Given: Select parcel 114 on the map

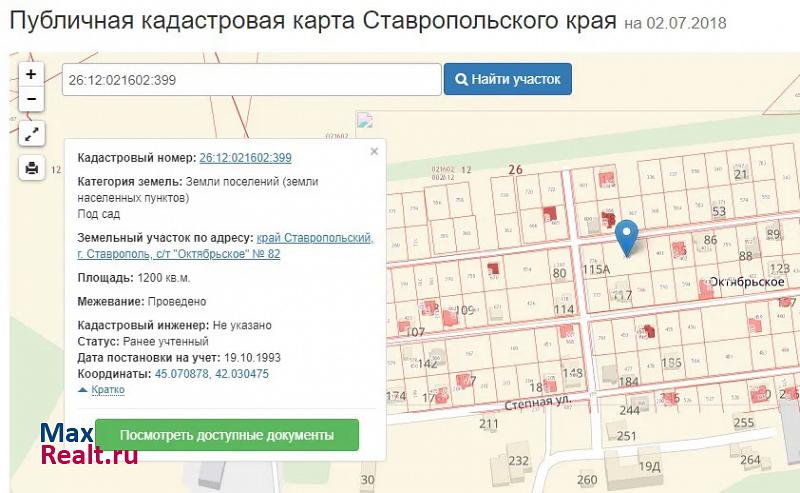Looking at the screenshot, I should tap(563, 310).
